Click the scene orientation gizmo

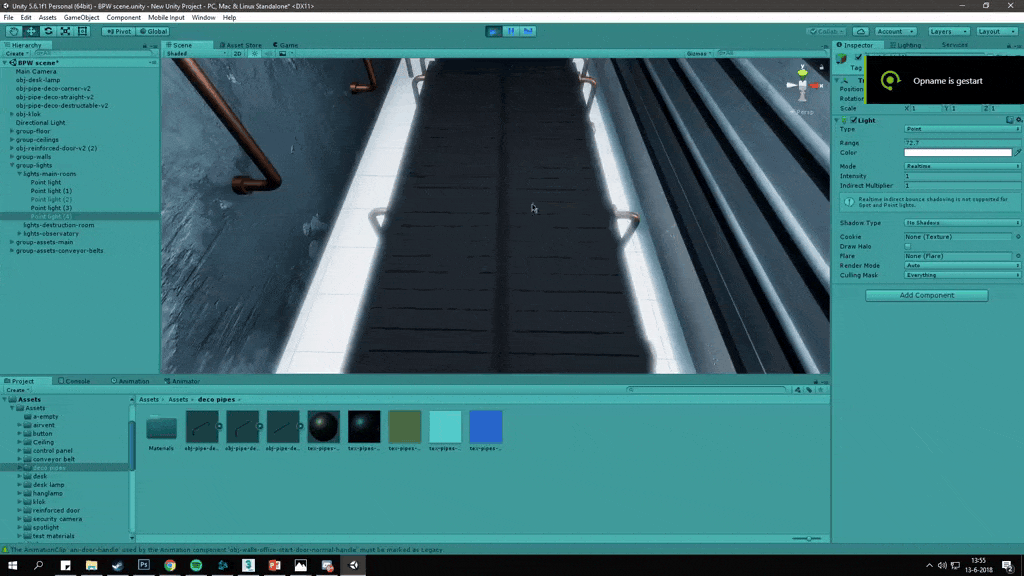[x=803, y=84]
